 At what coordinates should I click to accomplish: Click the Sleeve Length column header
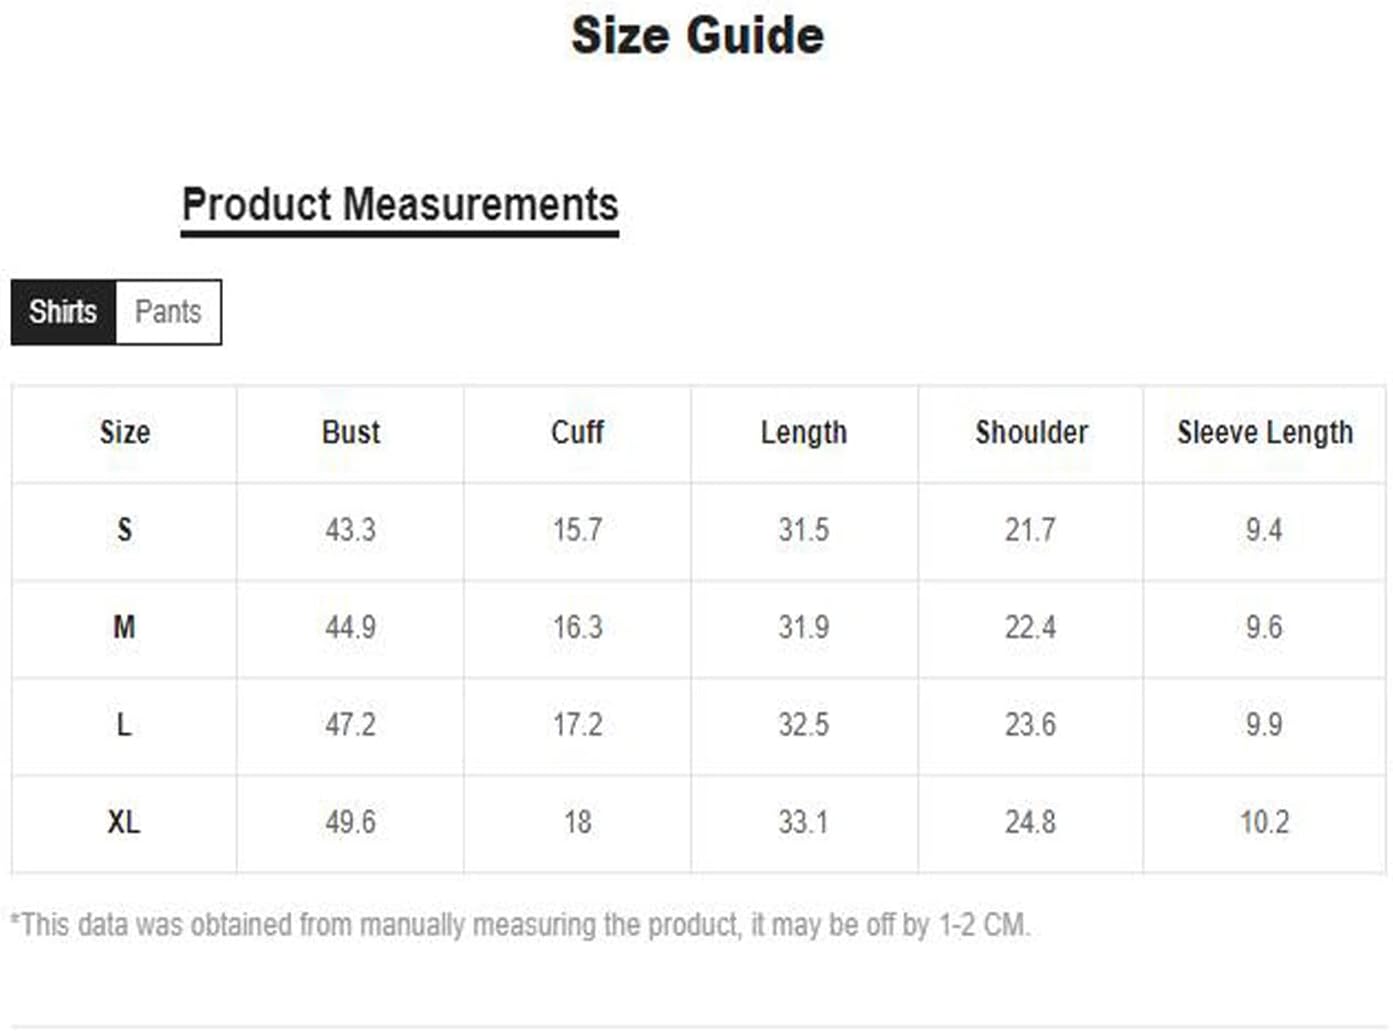[x=1265, y=432]
